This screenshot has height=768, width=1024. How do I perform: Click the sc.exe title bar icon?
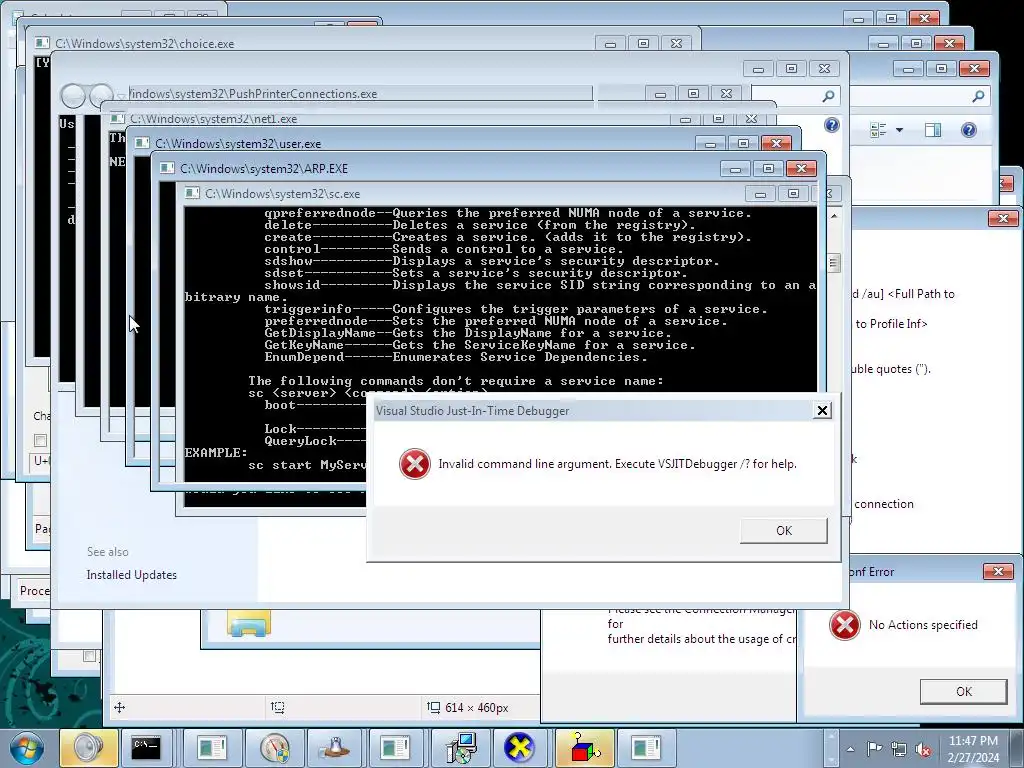(x=192, y=193)
